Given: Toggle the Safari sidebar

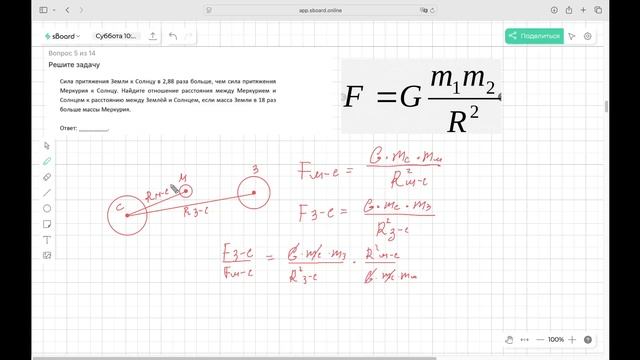Looking at the screenshot, I should 43,10.
